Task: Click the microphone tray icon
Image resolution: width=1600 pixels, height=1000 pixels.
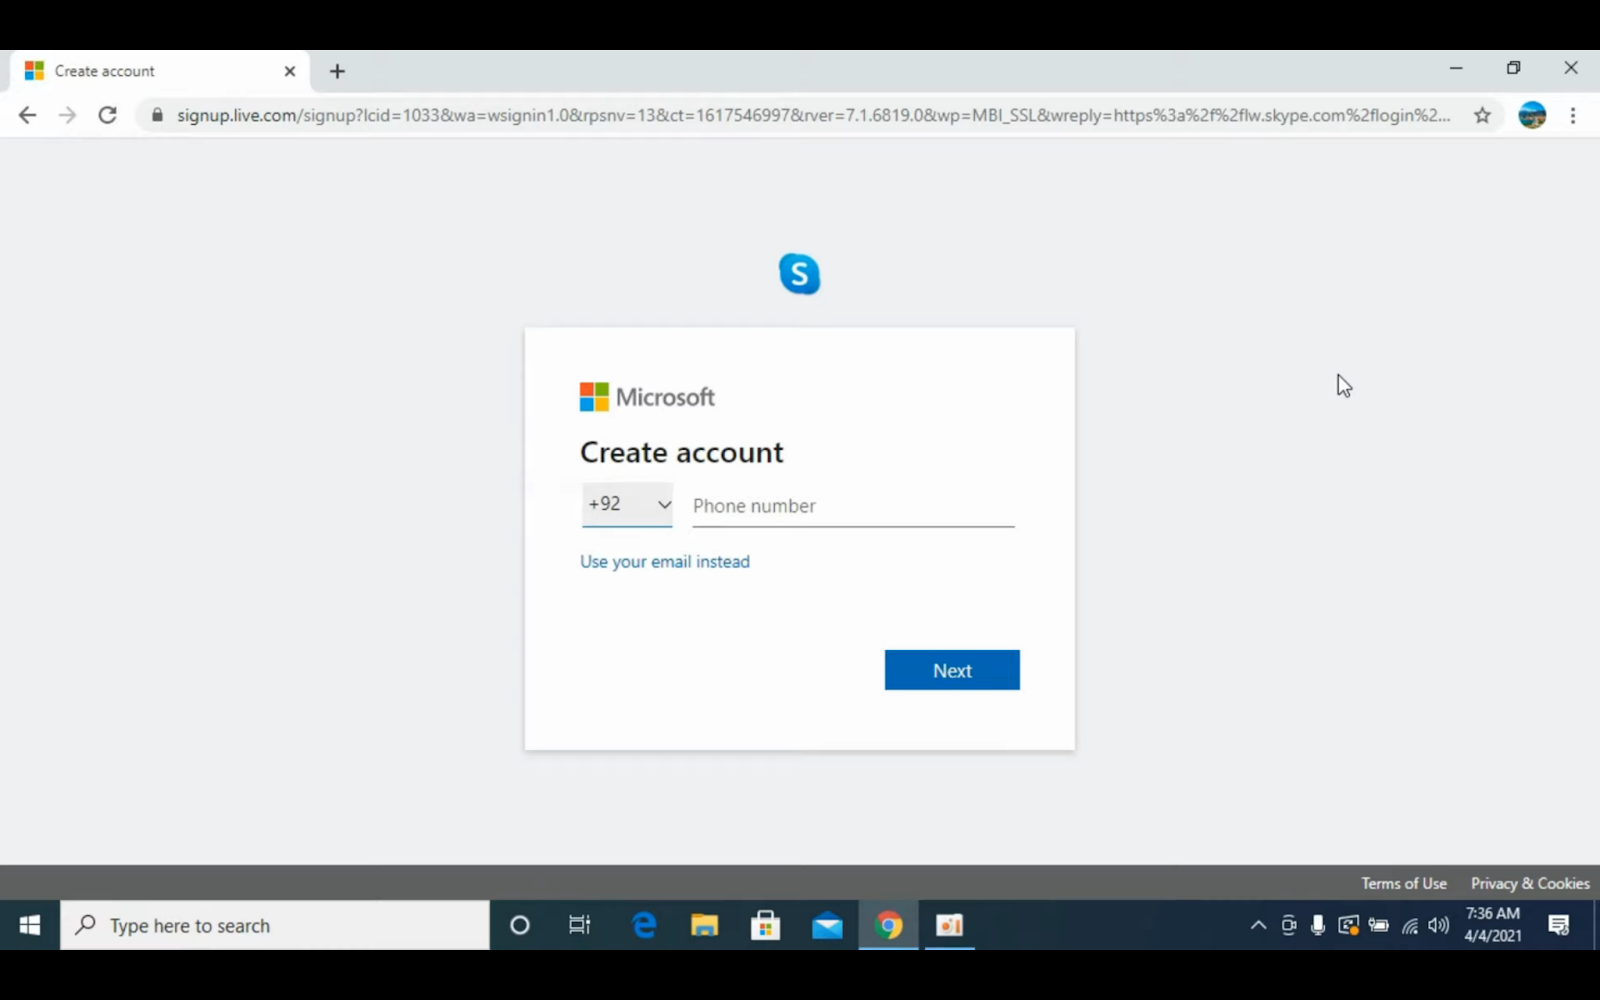Action: 1318,925
